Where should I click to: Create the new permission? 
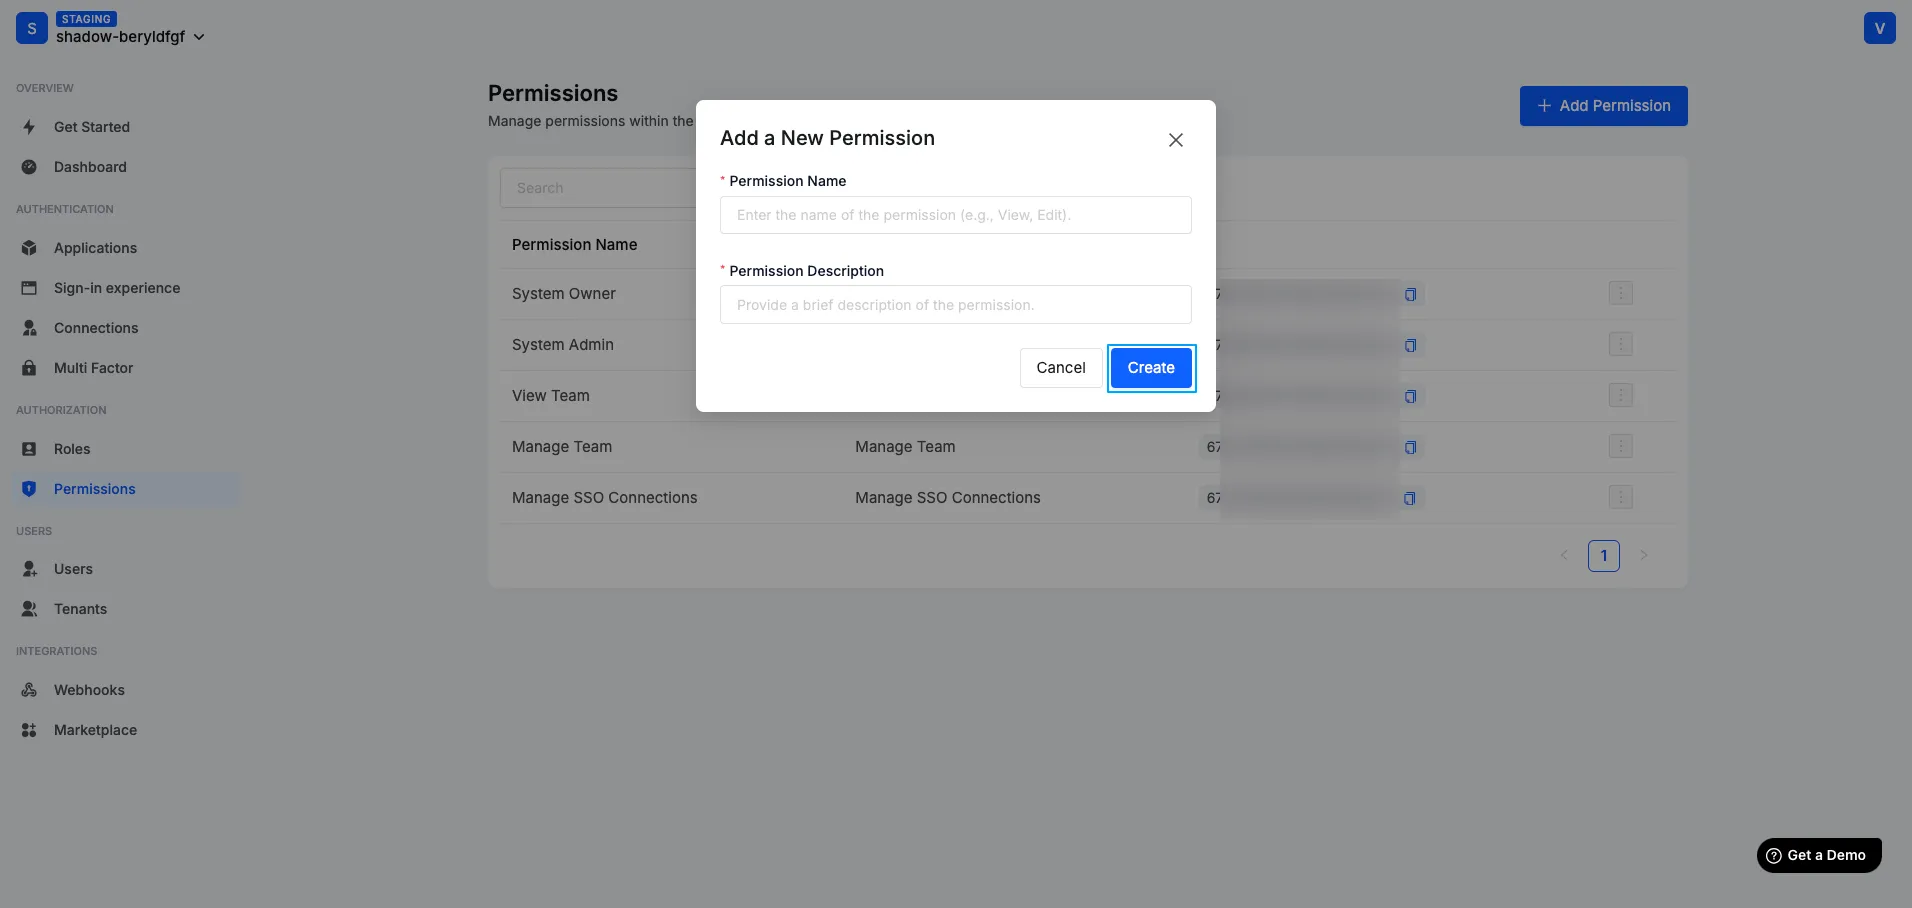[1151, 368]
